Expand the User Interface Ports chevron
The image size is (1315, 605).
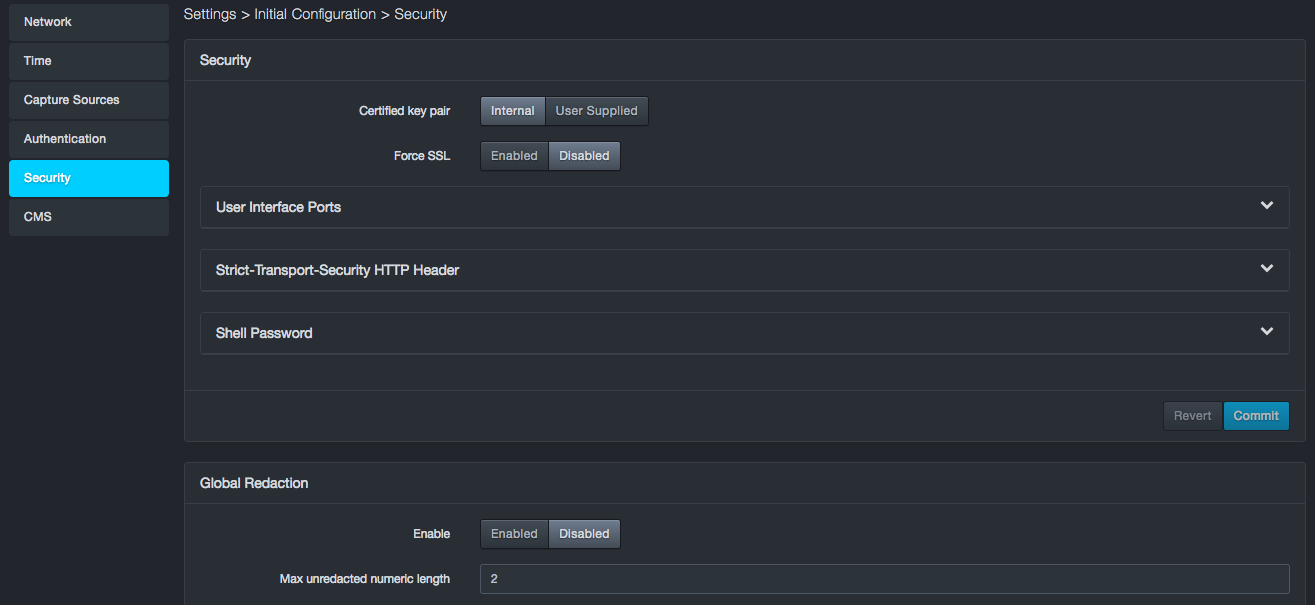1266,206
